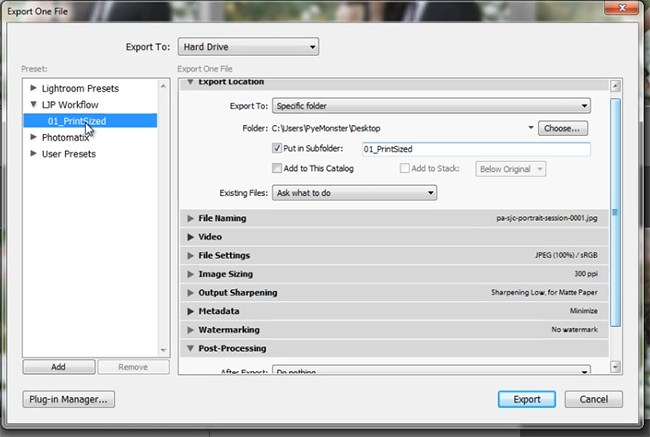The height and width of the screenshot is (437, 650).
Task: Expand the File Settings section
Action: point(190,255)
